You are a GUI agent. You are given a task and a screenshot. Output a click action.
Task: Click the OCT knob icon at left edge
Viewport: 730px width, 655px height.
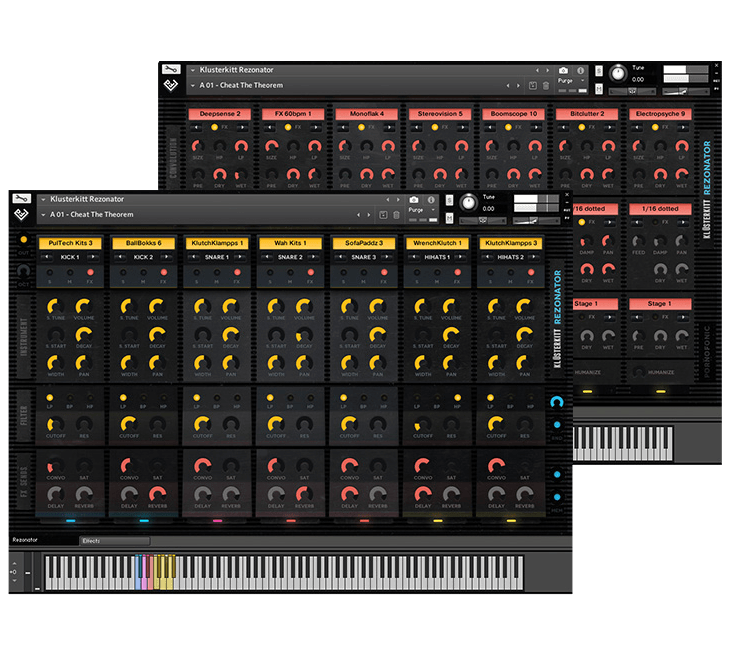pos(23,270)
